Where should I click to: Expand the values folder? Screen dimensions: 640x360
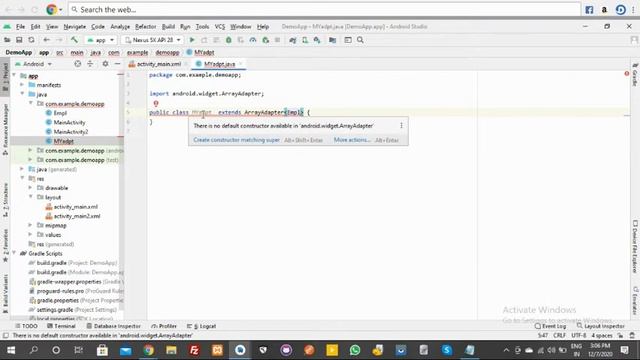(31, 235)
